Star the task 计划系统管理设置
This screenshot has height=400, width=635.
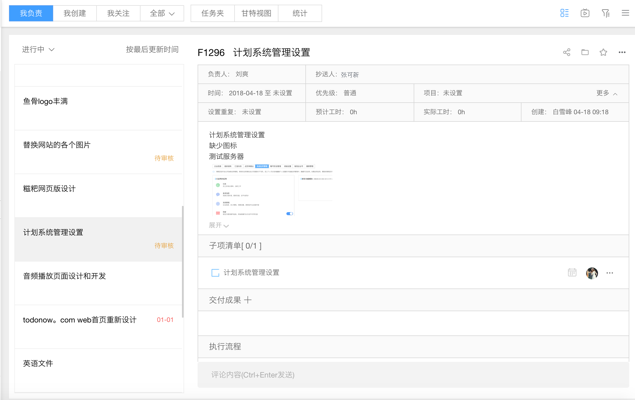pyautogui.click(x=603, y=52)
